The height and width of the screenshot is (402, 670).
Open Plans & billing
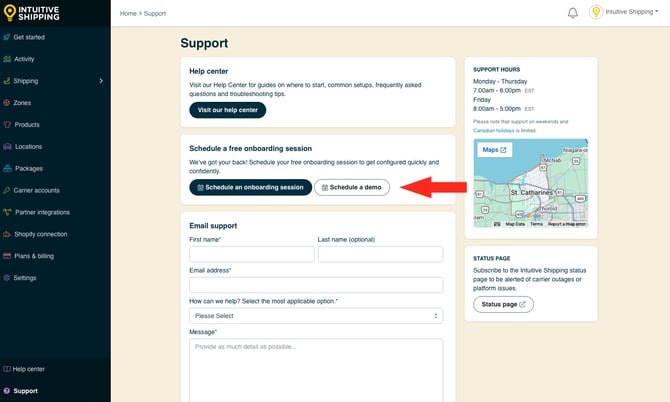34,256
